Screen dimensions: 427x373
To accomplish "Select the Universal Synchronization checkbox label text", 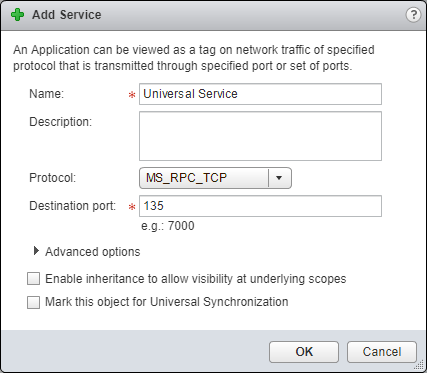I will [x=167, y=302].
